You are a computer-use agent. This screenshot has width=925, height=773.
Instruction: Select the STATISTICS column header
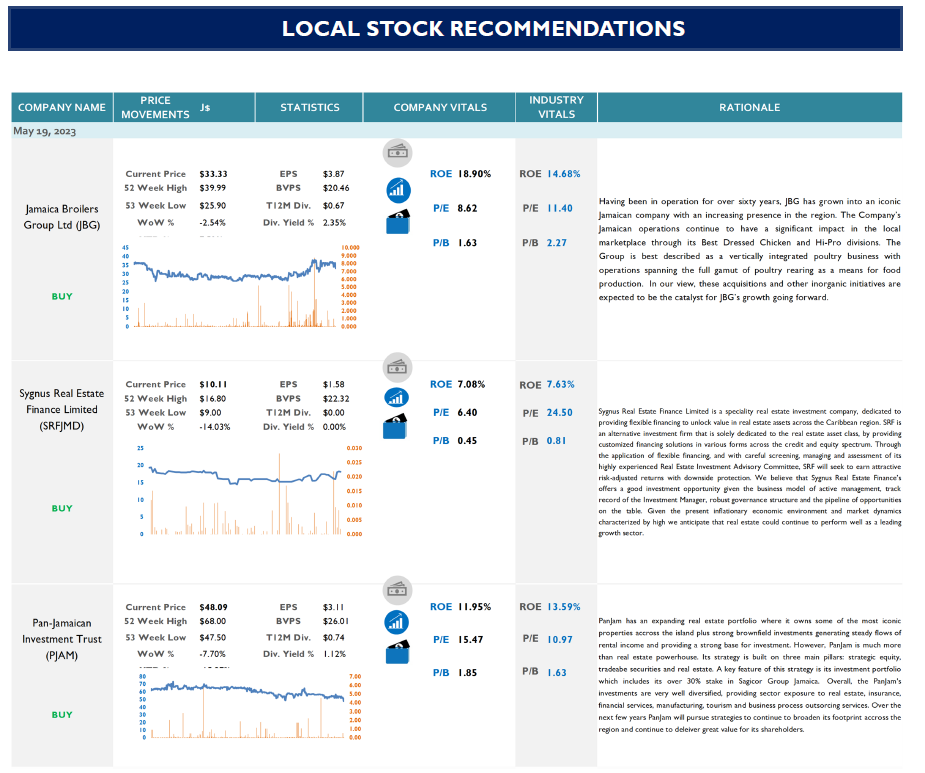click(x=310, y=107)
